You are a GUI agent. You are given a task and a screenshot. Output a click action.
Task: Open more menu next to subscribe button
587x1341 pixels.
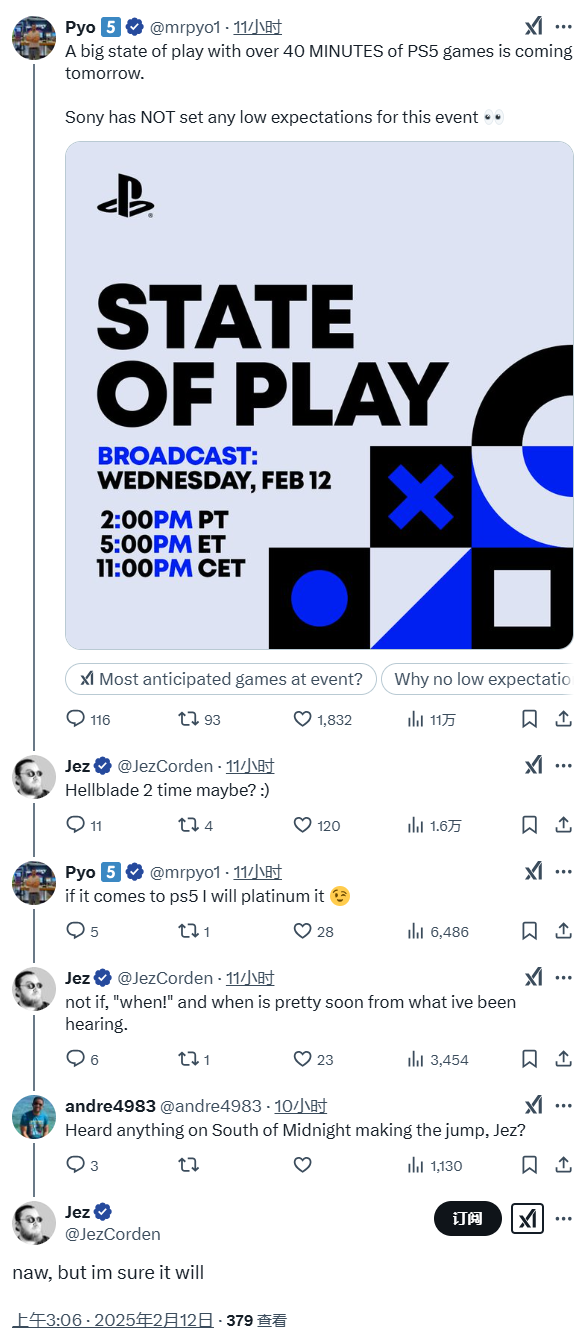point(564,1218)
